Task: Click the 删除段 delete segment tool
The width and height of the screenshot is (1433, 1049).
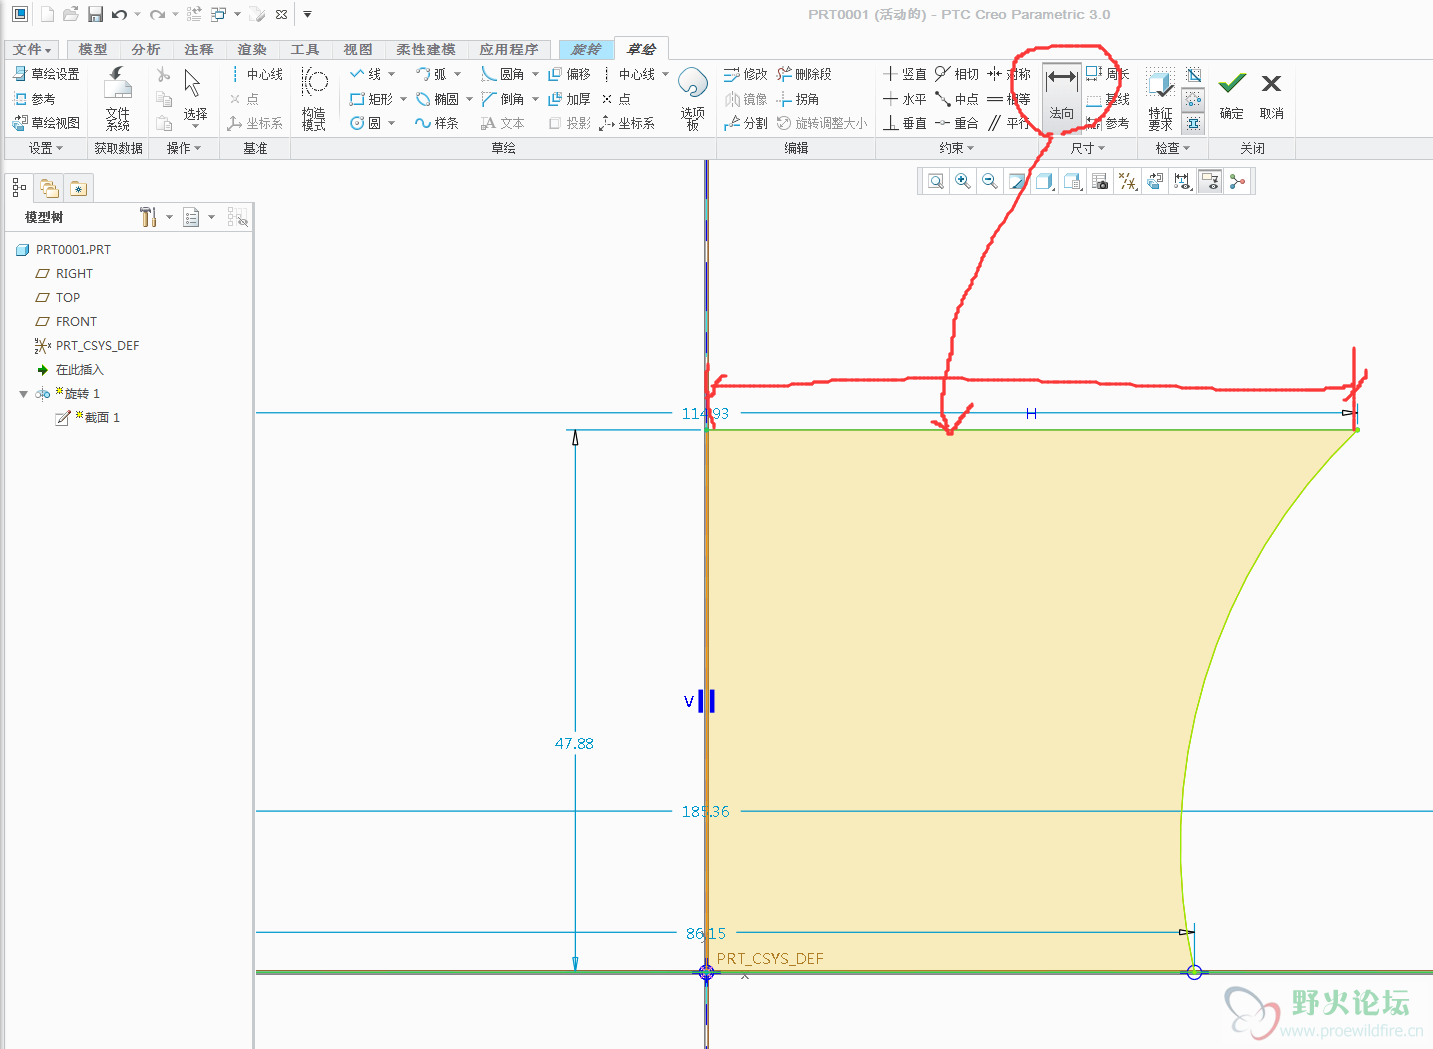Action: pos(804,74)
